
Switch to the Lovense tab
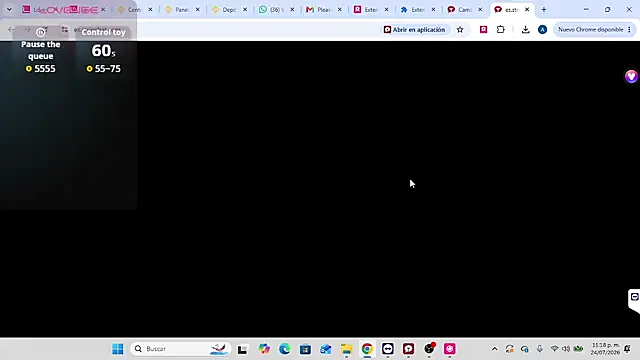coord(60,9)
